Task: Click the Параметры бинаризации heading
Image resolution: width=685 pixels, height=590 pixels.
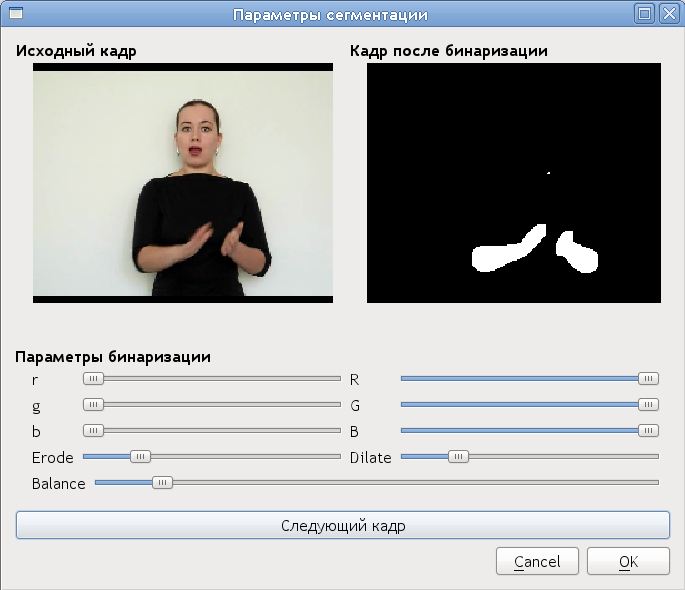Action: [113, 357]
